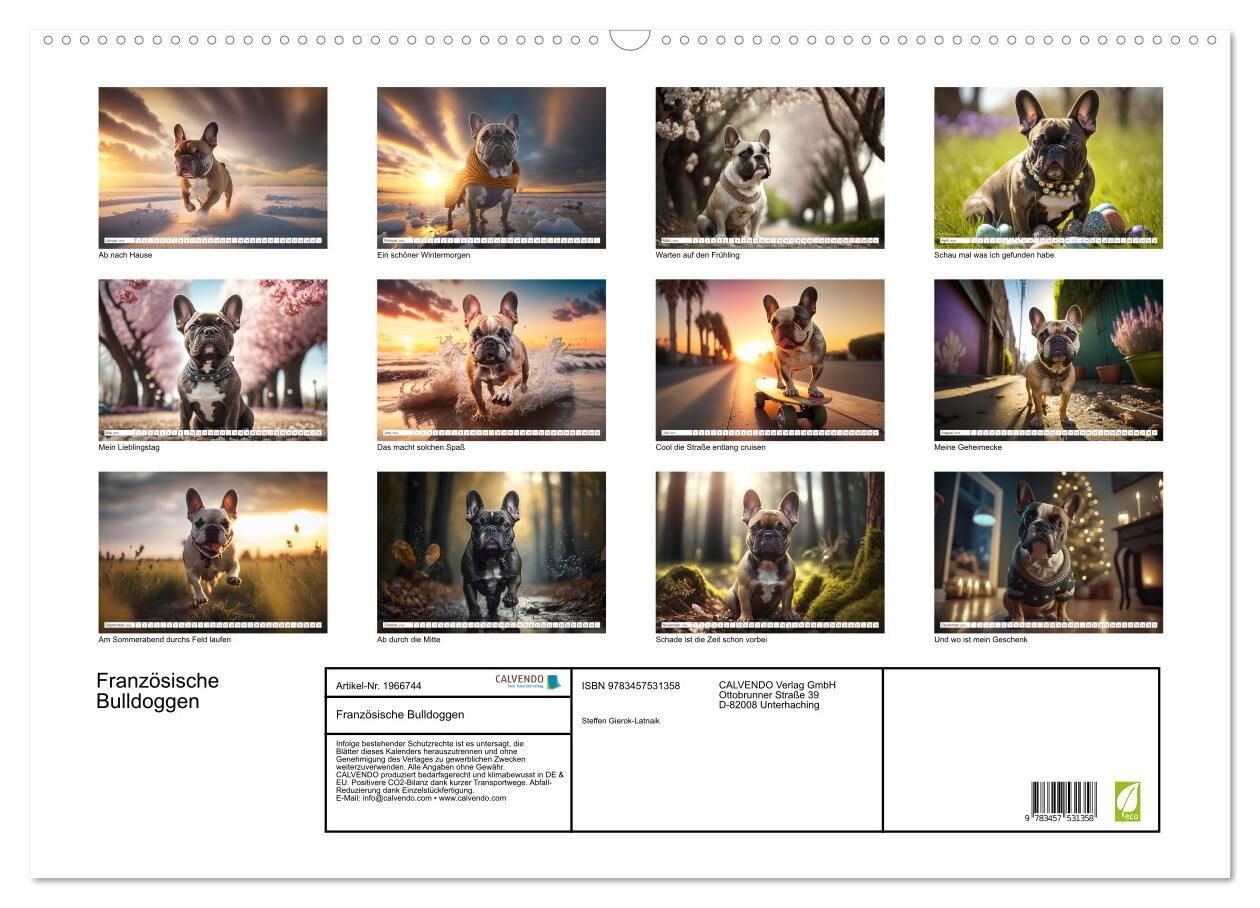
Task: Click the calendar hanger notch at top
Action: tap(630, 40)
